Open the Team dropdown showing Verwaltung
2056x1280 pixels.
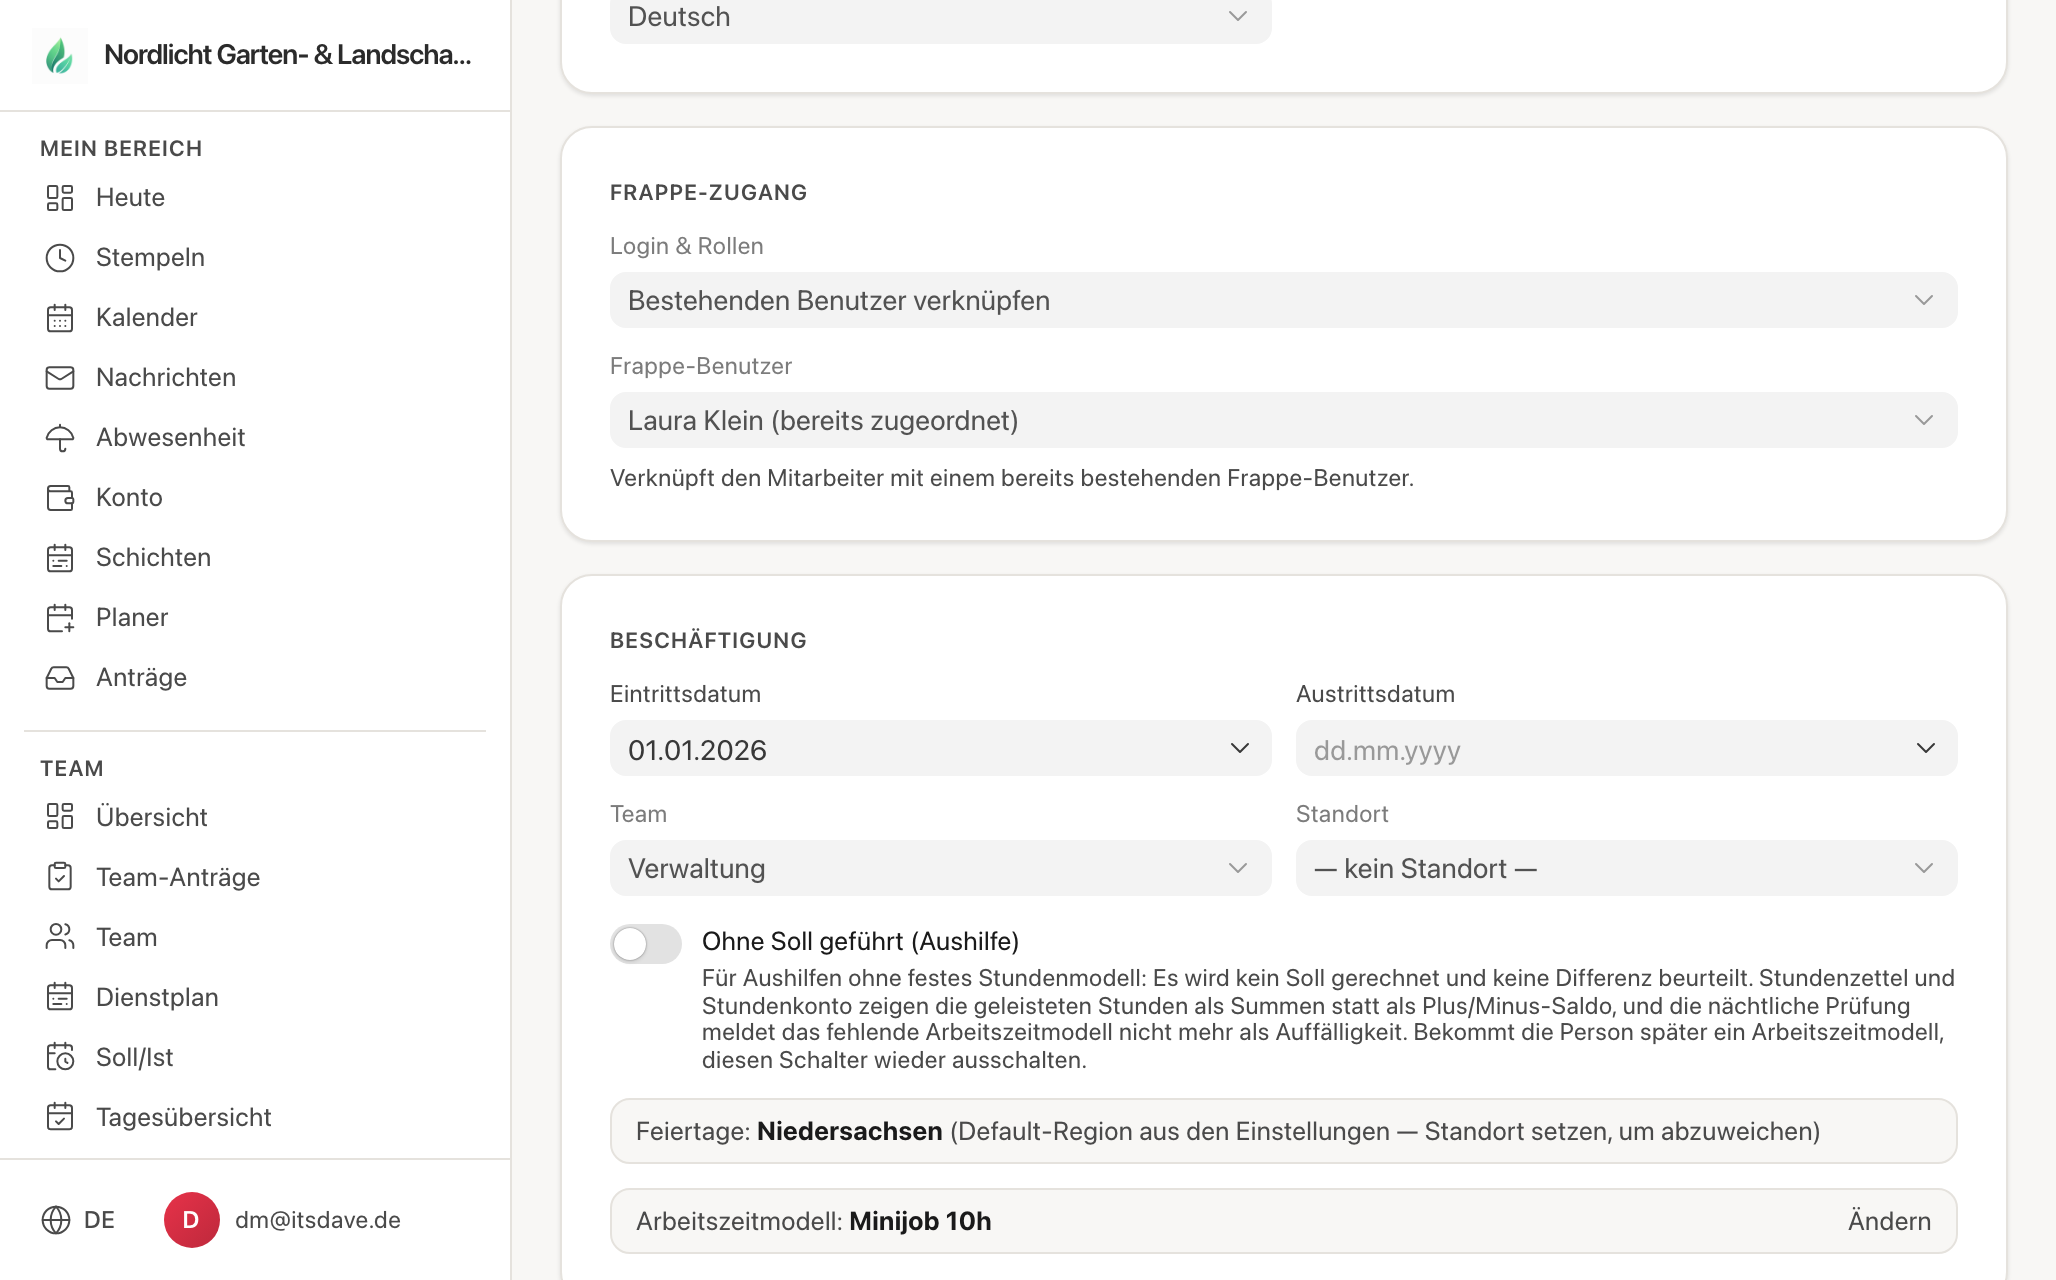tap(941, 868)
